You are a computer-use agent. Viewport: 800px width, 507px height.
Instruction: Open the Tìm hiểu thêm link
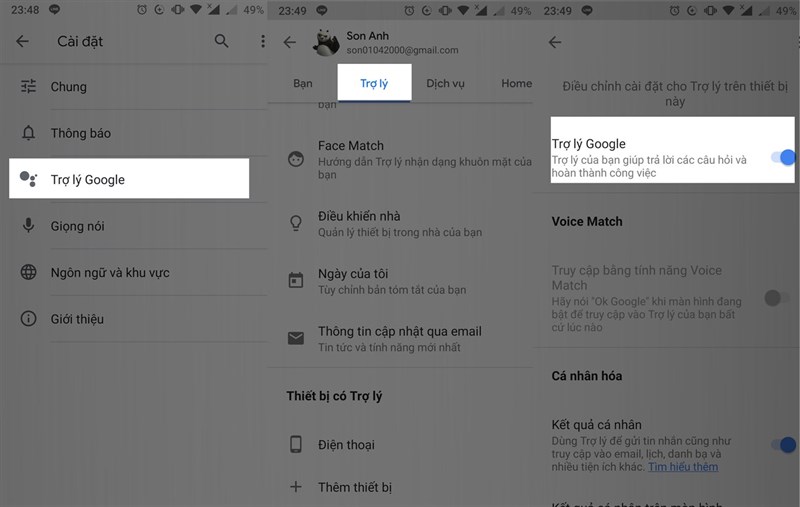(683, 467)
